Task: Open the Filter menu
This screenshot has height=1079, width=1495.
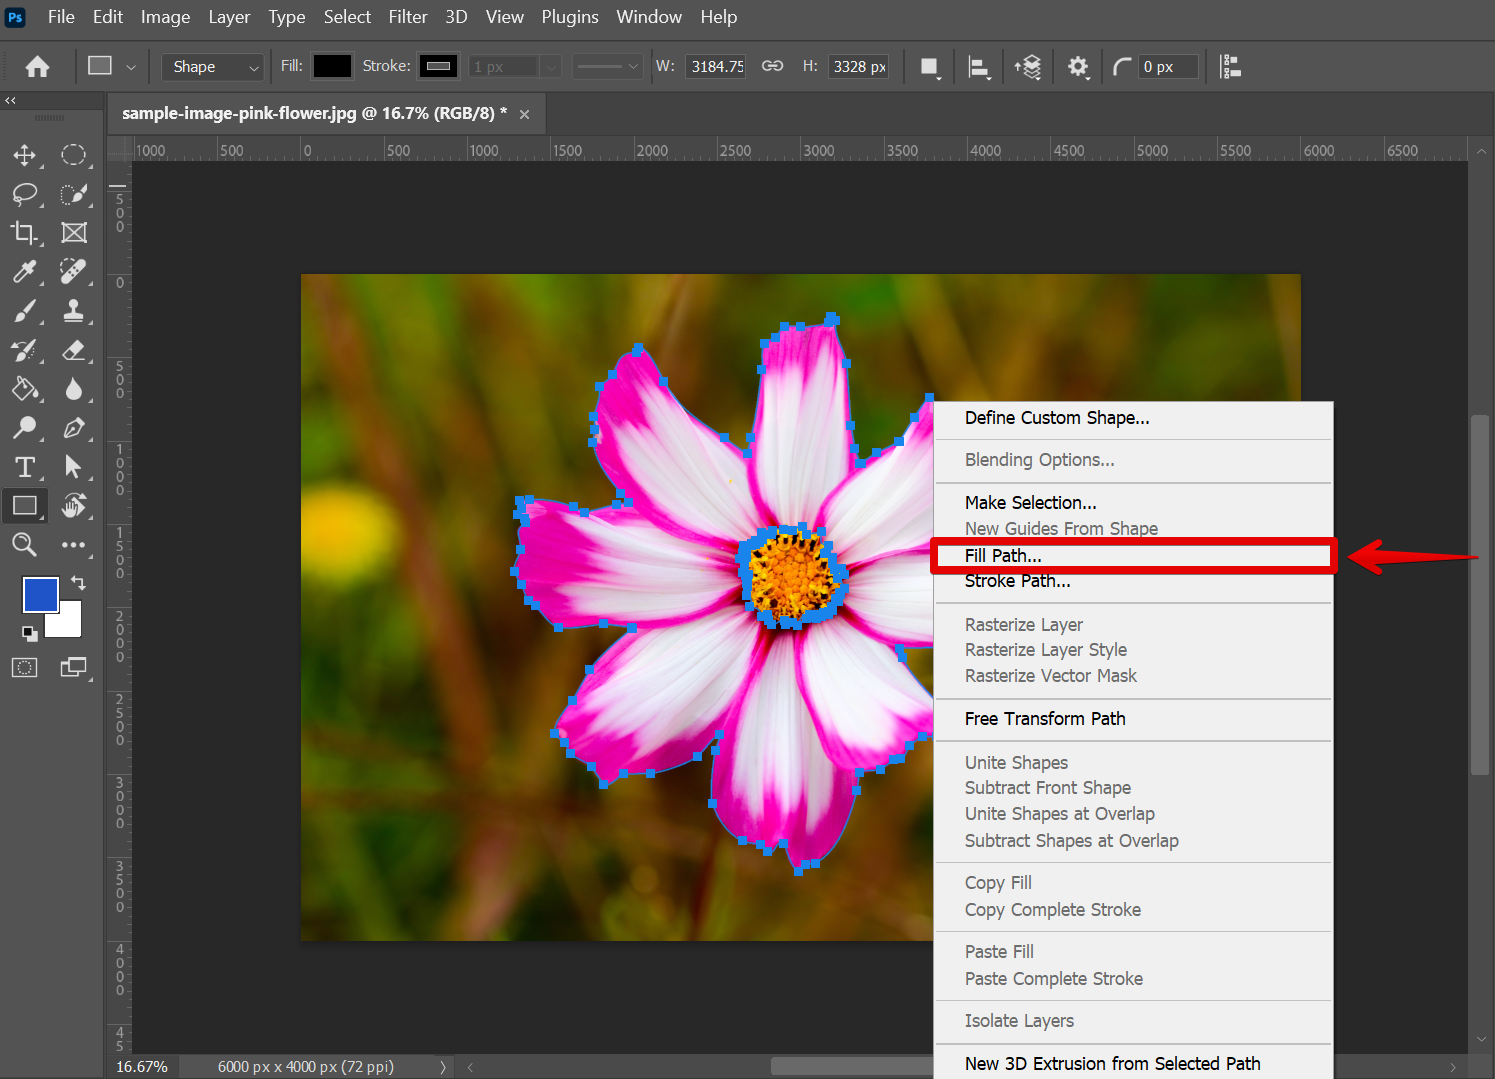Action: tap(407, 17)
